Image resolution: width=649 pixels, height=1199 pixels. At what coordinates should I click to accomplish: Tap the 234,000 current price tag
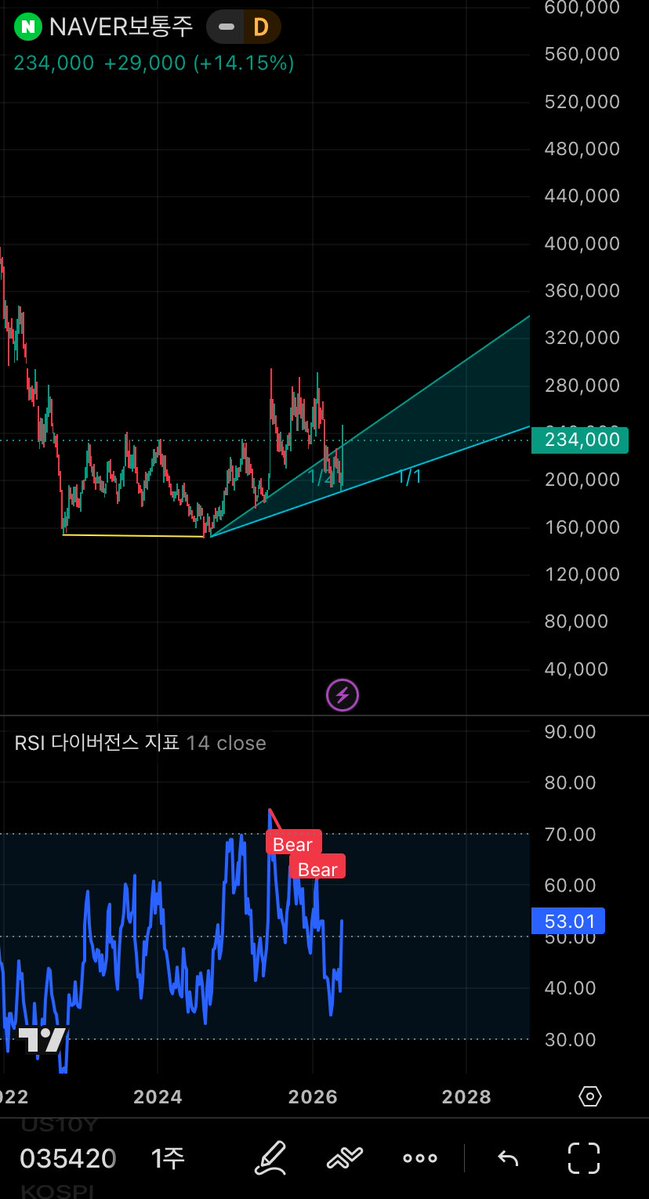(580, 440)
